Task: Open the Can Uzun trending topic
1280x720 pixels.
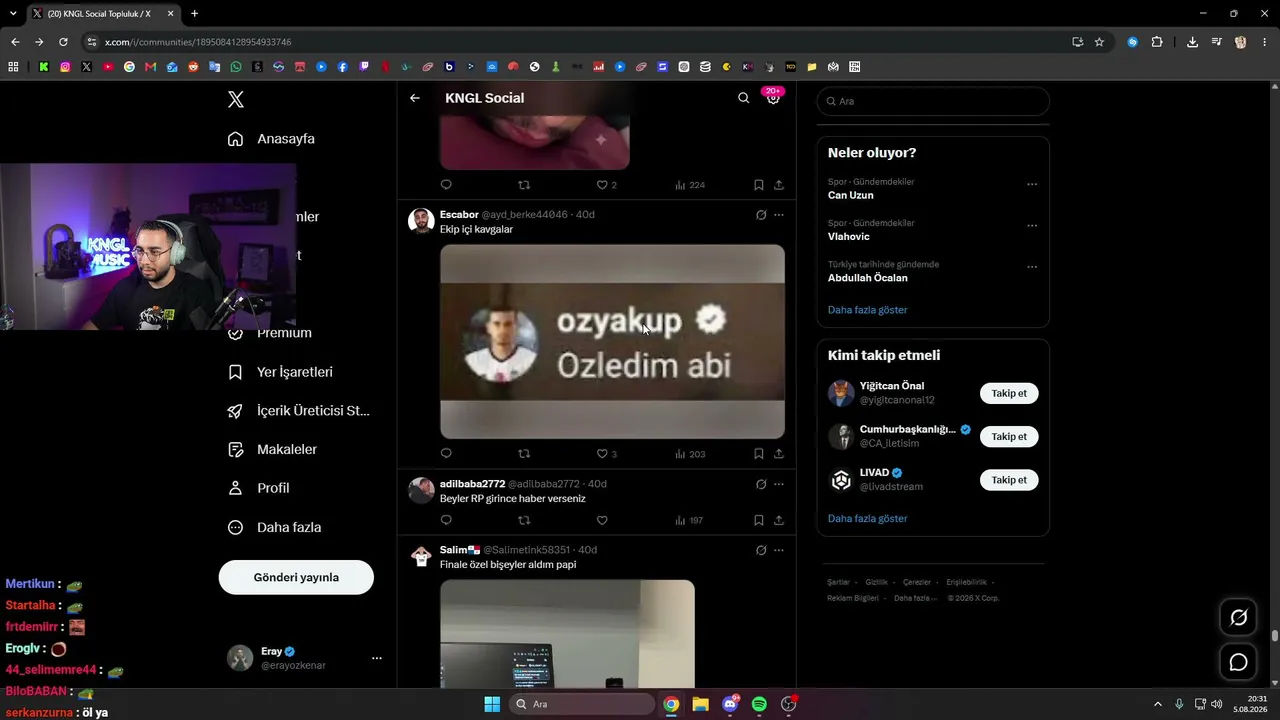Action: [851, 195]
